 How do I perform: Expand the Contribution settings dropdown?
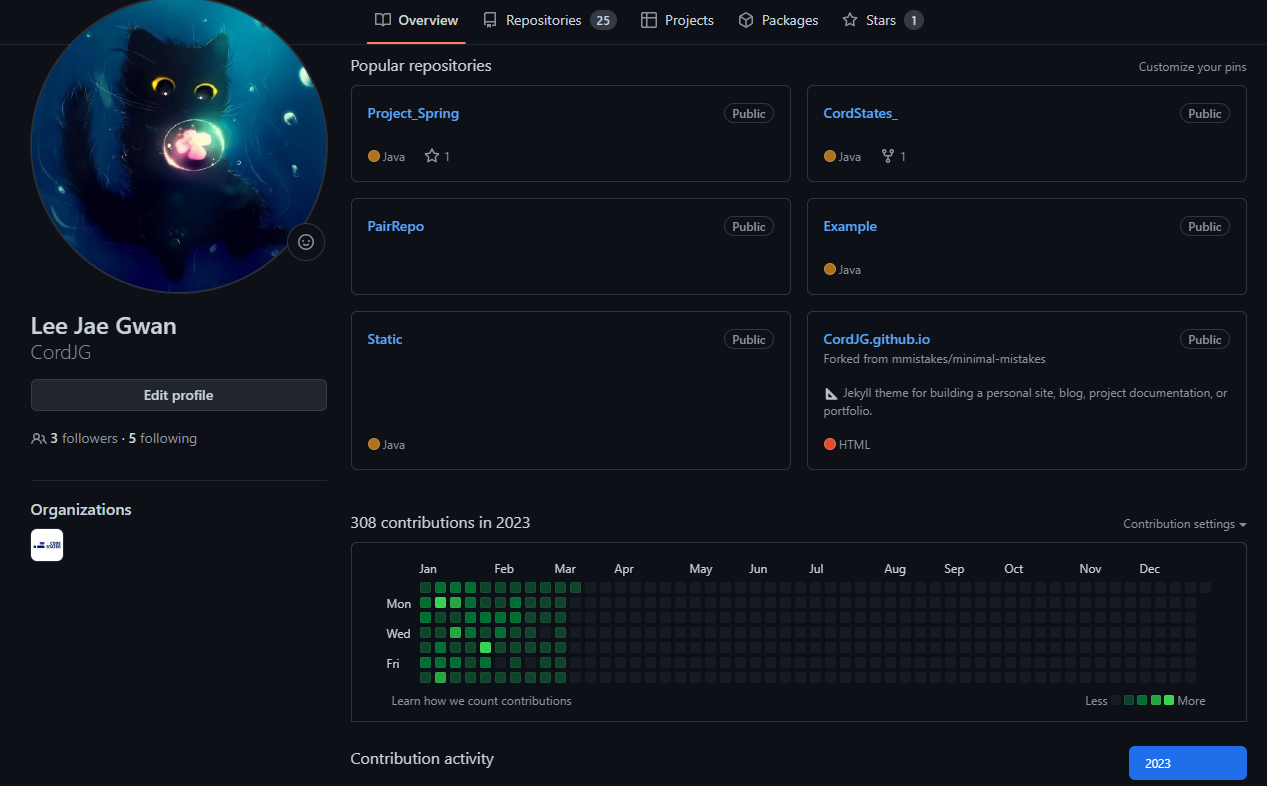[1185, 524]
